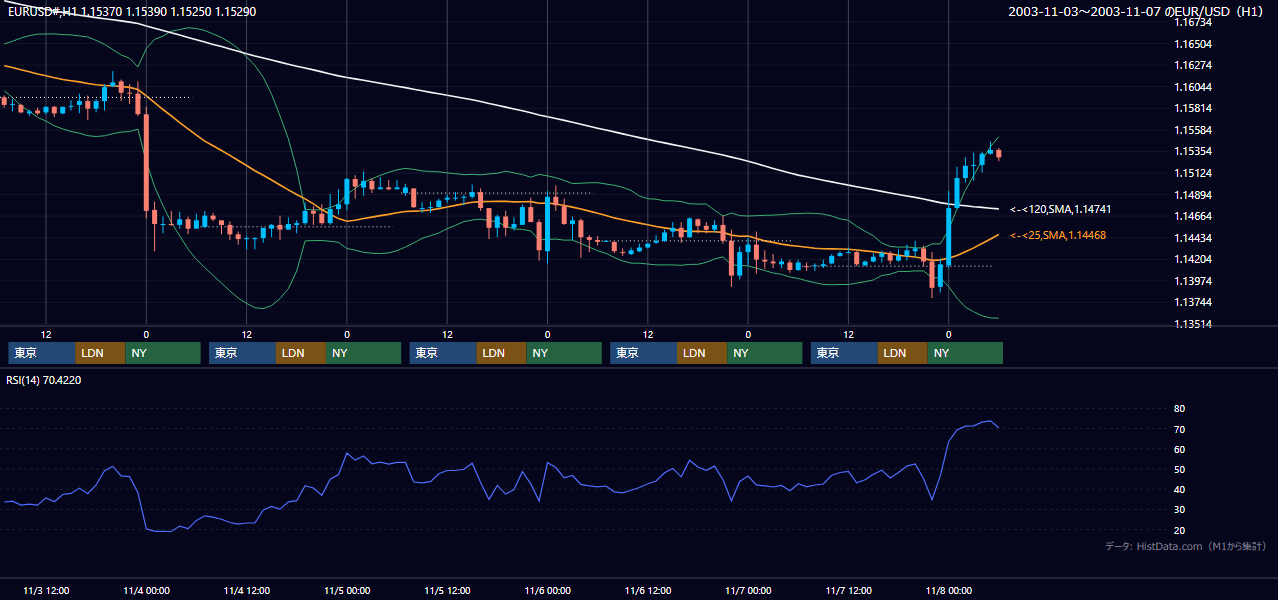Image resolution: width=1278 pixels, height=600 pixels.
Task: Click RSI scale level 50
Action: pyautogui.click(x=1180, y=470)
